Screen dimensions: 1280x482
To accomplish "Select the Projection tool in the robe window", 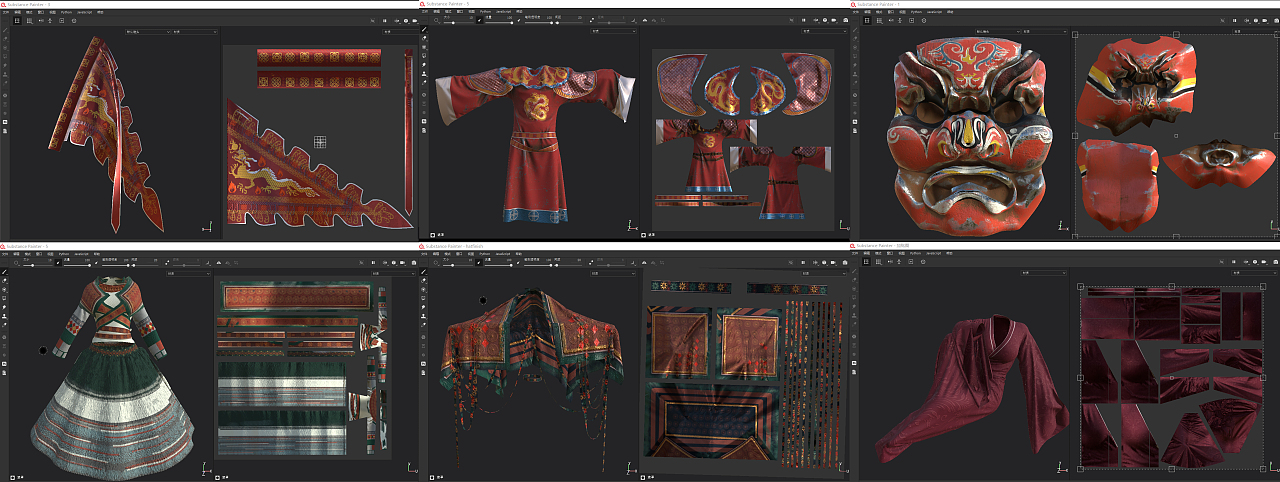I will 424,47.
